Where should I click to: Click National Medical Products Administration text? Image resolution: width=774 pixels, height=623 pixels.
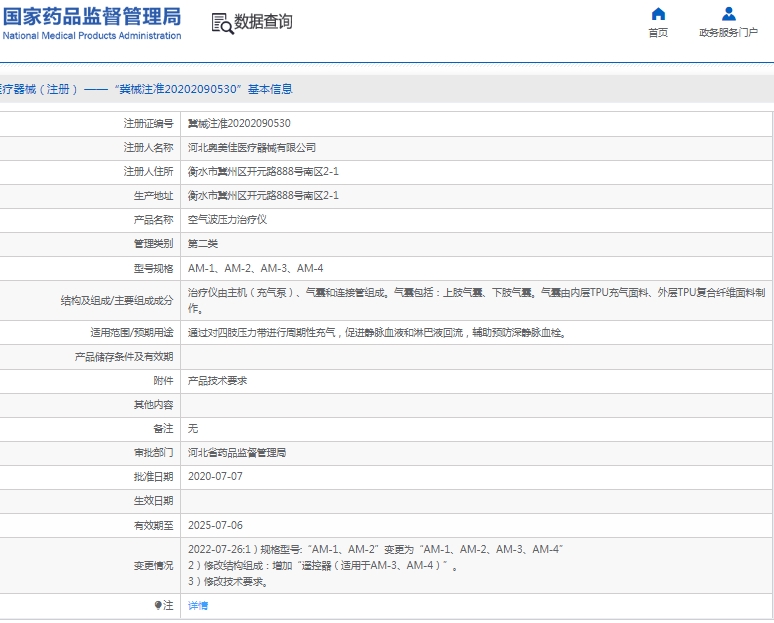point(92,36)
